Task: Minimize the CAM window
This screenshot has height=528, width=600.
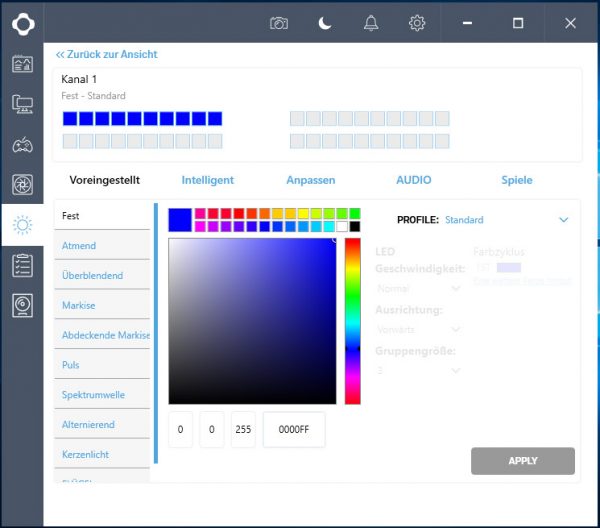Action: (467, 23)
